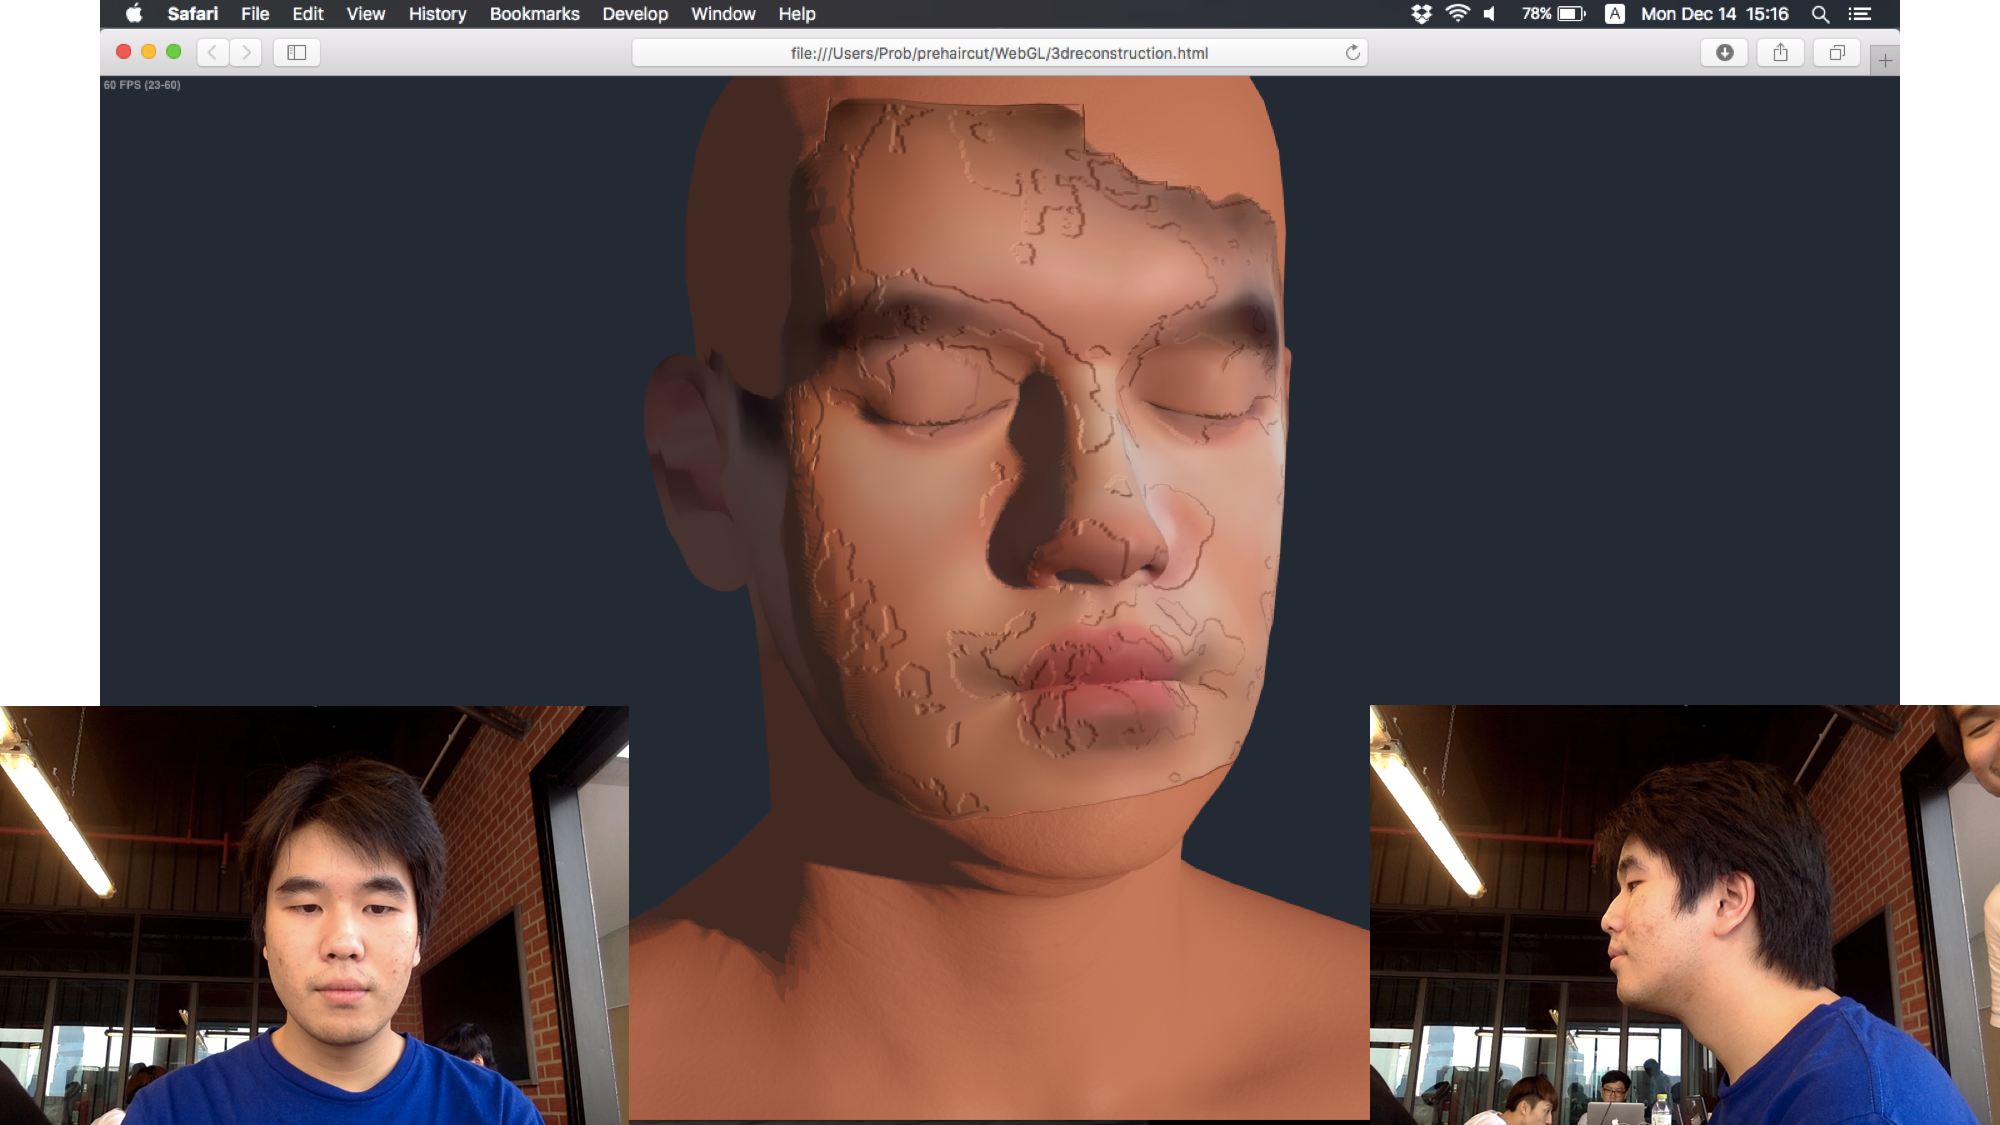Open the Safari application menu
The height and width of the screenshot is (1125, 2000).
[x=192, y=14]
